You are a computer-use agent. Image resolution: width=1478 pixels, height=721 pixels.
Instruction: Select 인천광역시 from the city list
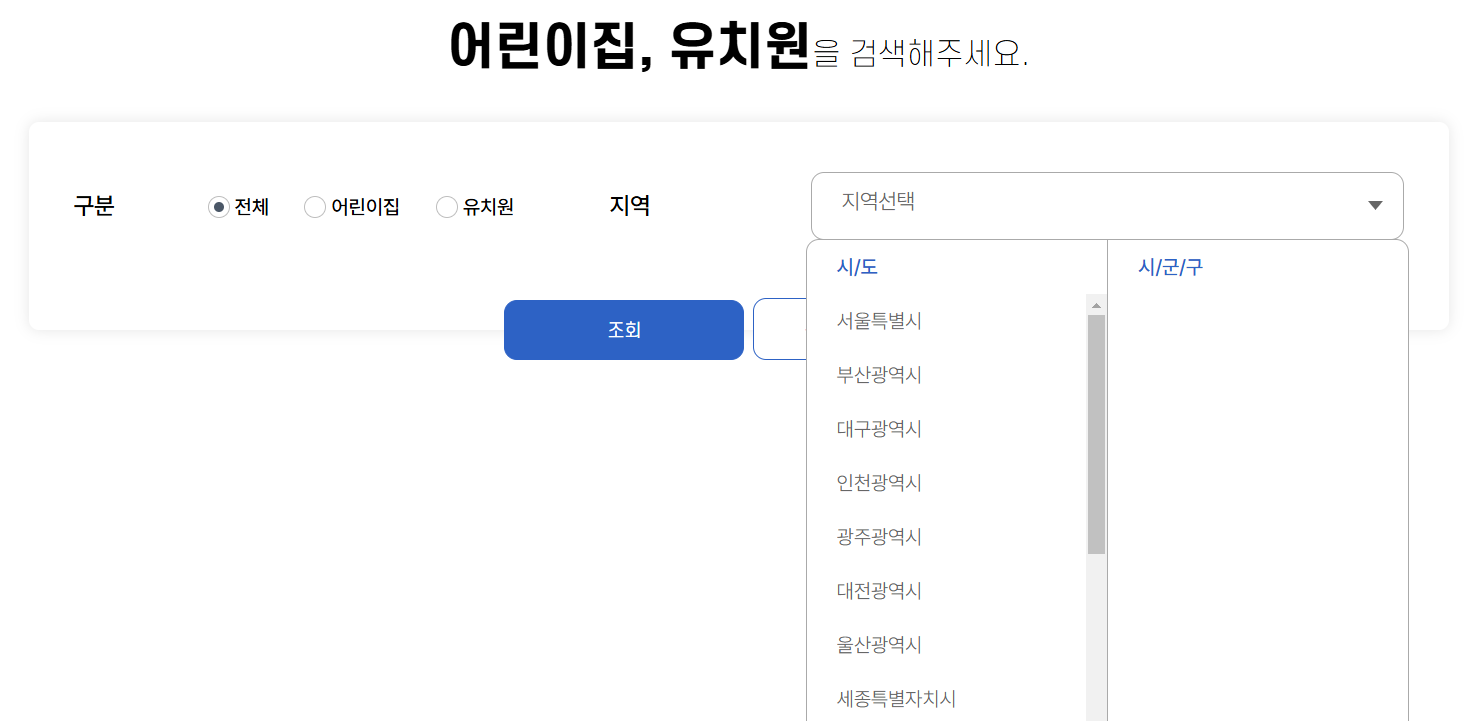[878, 483]
